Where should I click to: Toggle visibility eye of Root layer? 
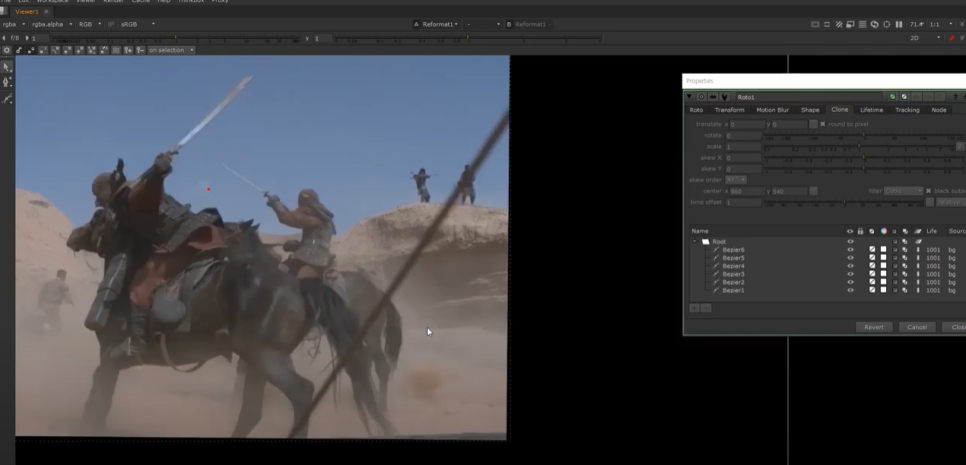[850, 241]
